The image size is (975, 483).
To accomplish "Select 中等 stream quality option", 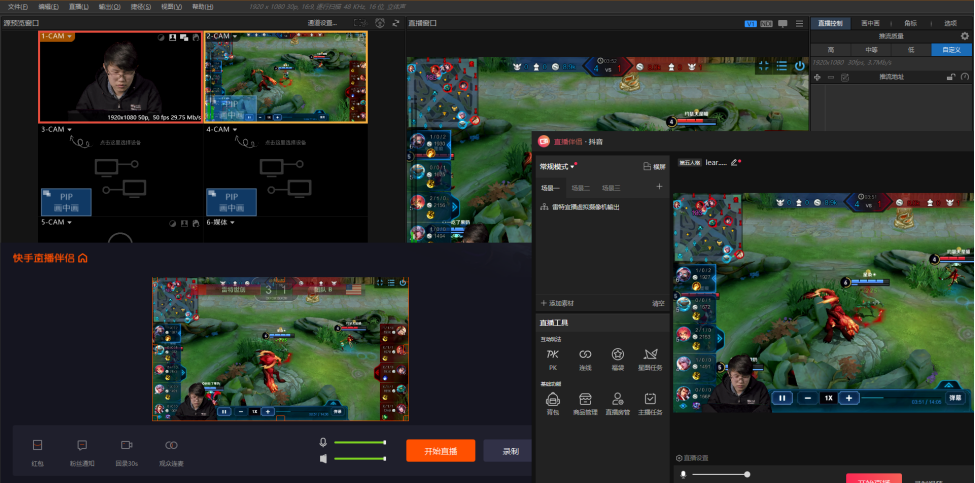I will [871, 50].
